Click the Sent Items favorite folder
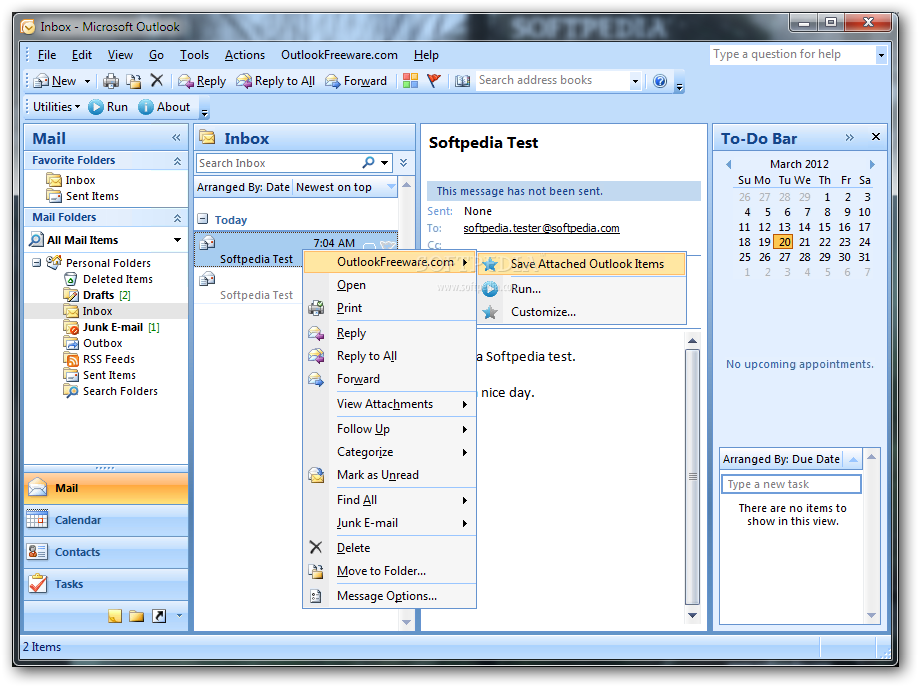 coord(92,196)
